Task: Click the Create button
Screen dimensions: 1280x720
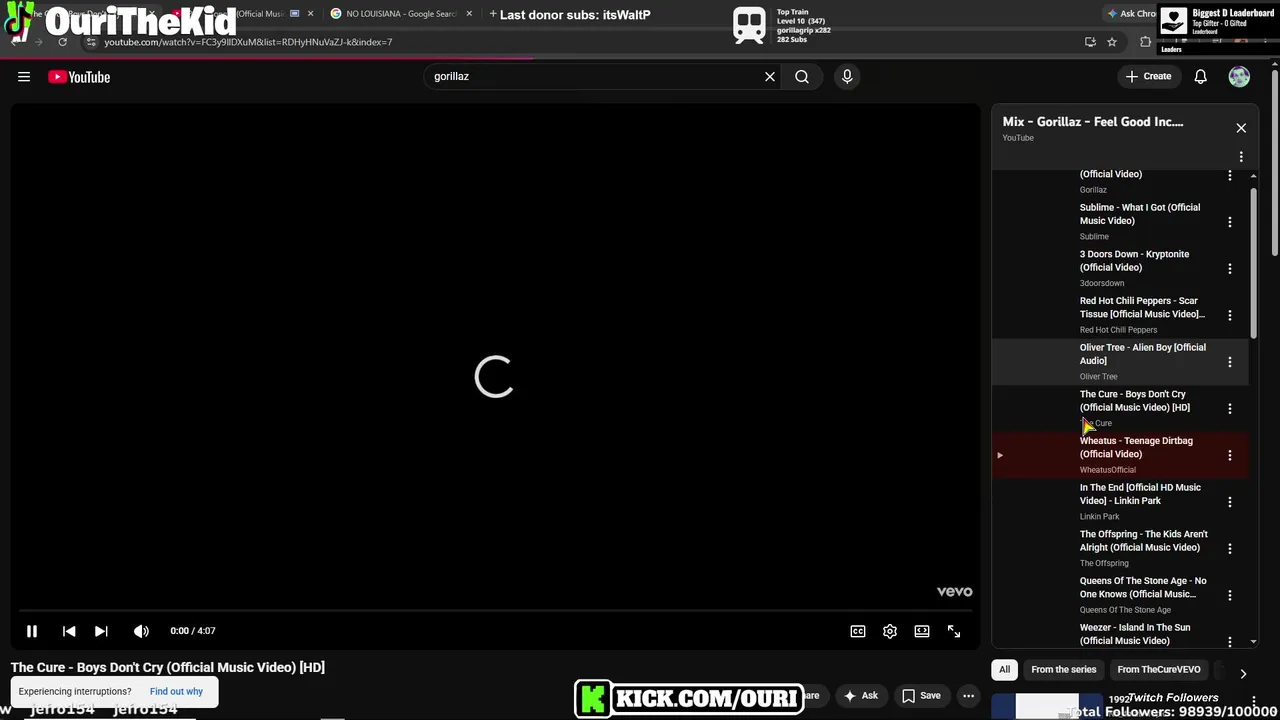Action: 1148,76
